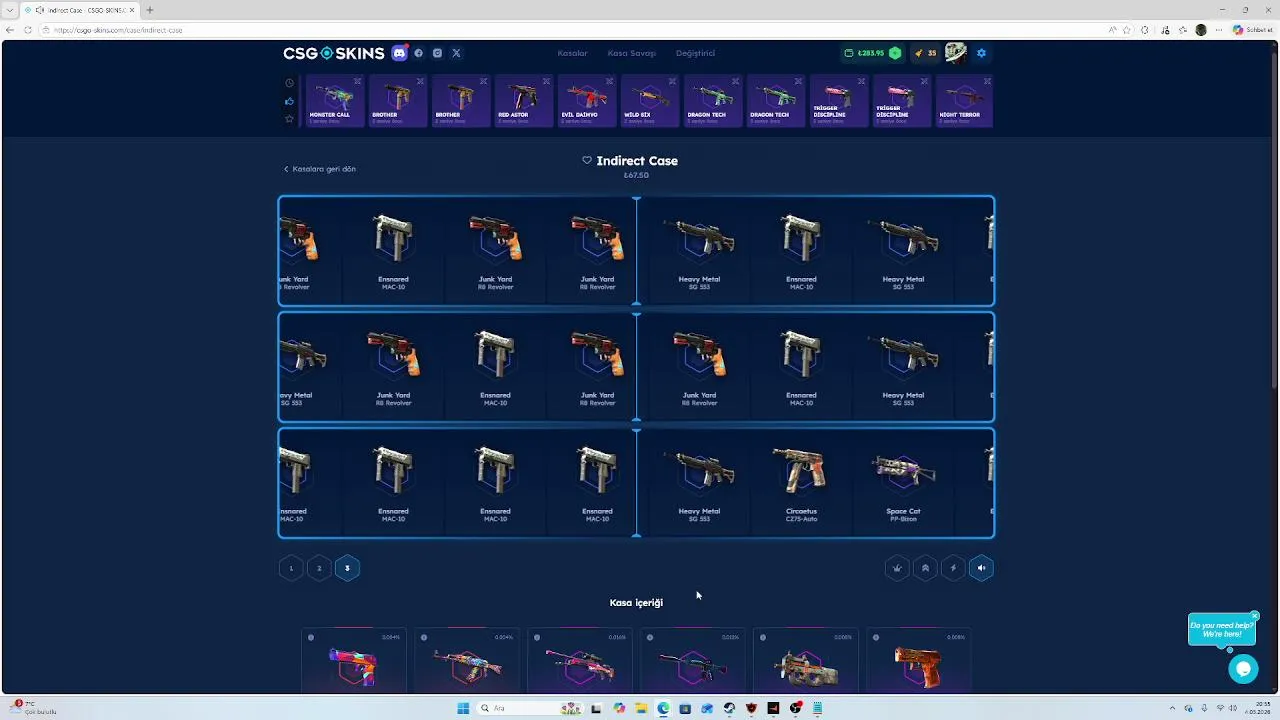Open Steam from taskbar
The image size is (1280, 720).
[x=729, y=708]
